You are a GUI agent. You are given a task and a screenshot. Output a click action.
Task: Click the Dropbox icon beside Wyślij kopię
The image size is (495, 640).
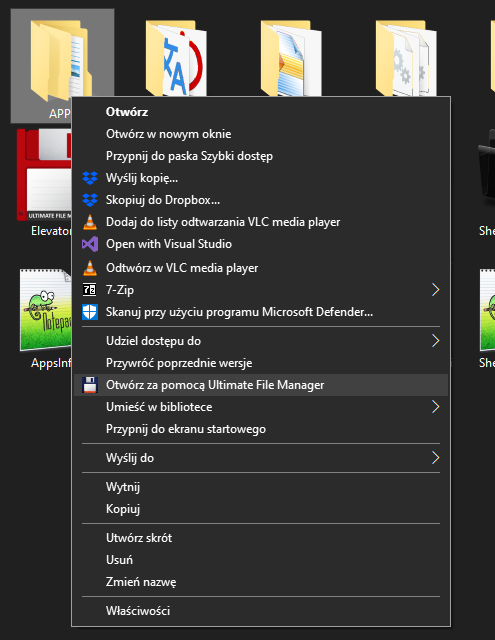click(x=90, y=178)
